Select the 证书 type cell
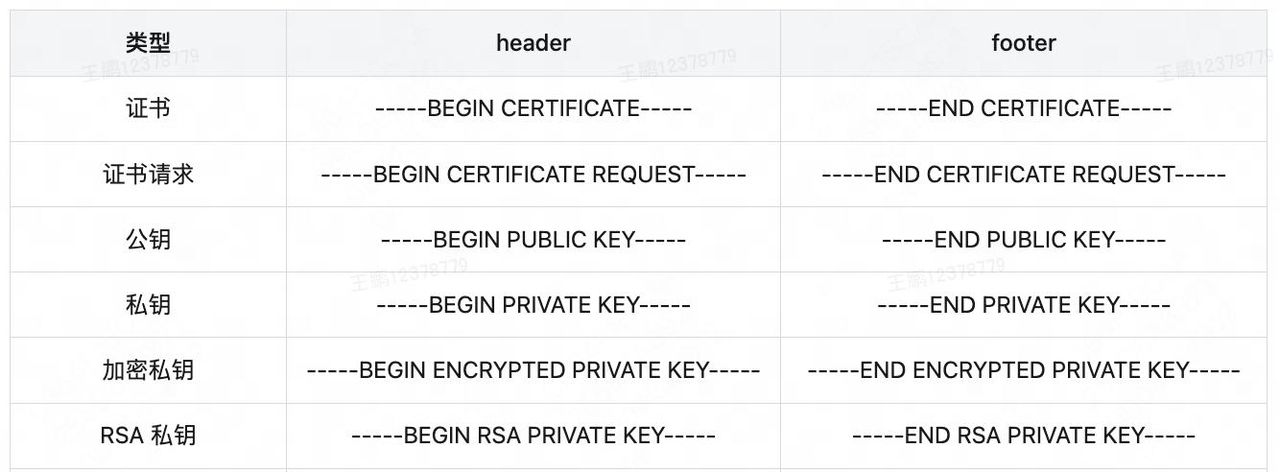 [148, 108]
